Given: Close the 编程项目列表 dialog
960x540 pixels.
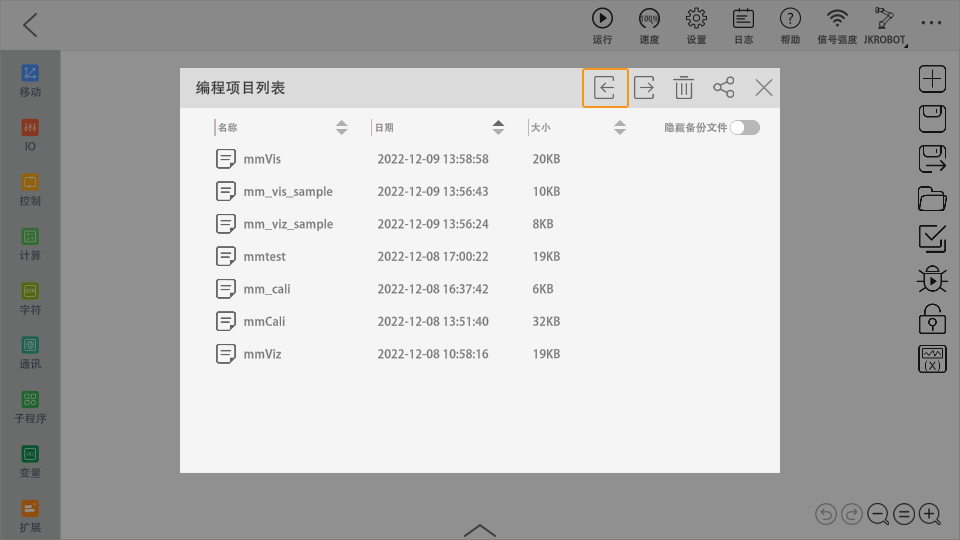Looking at the screenshot, I should (763, 88).
